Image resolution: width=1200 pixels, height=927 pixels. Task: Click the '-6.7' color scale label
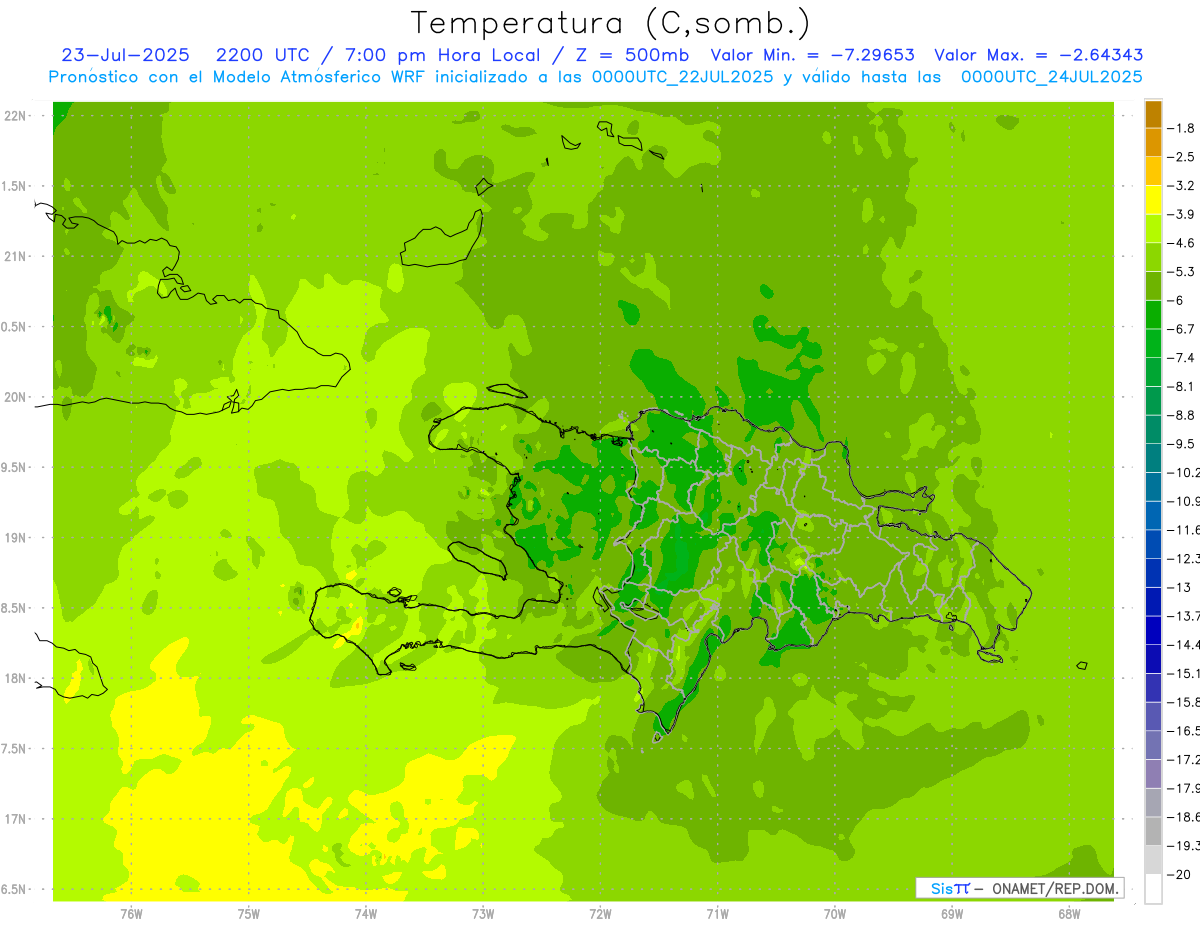click(1180, 329)
